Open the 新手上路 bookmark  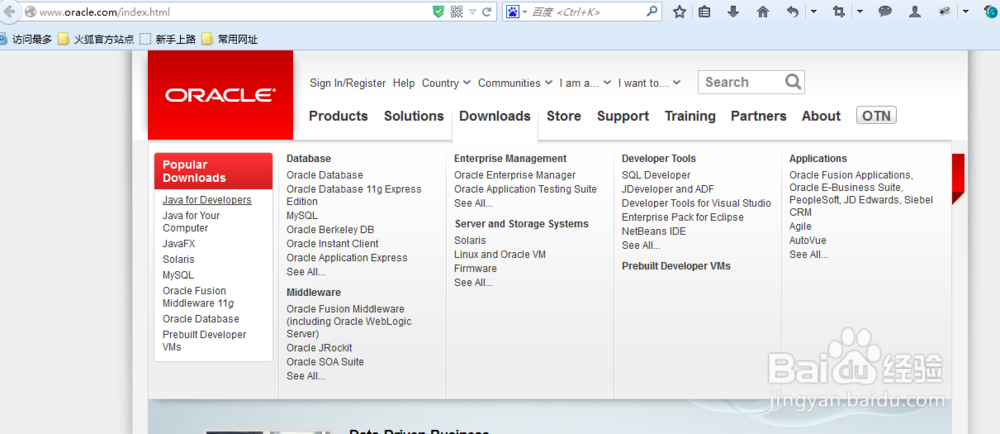pyautogui.click(x=168, y=40)
